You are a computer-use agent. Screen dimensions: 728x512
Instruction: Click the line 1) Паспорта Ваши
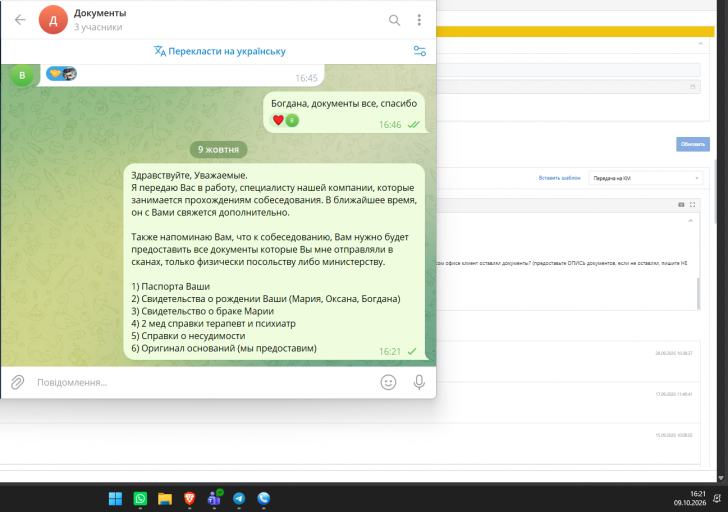click(170, 286)
